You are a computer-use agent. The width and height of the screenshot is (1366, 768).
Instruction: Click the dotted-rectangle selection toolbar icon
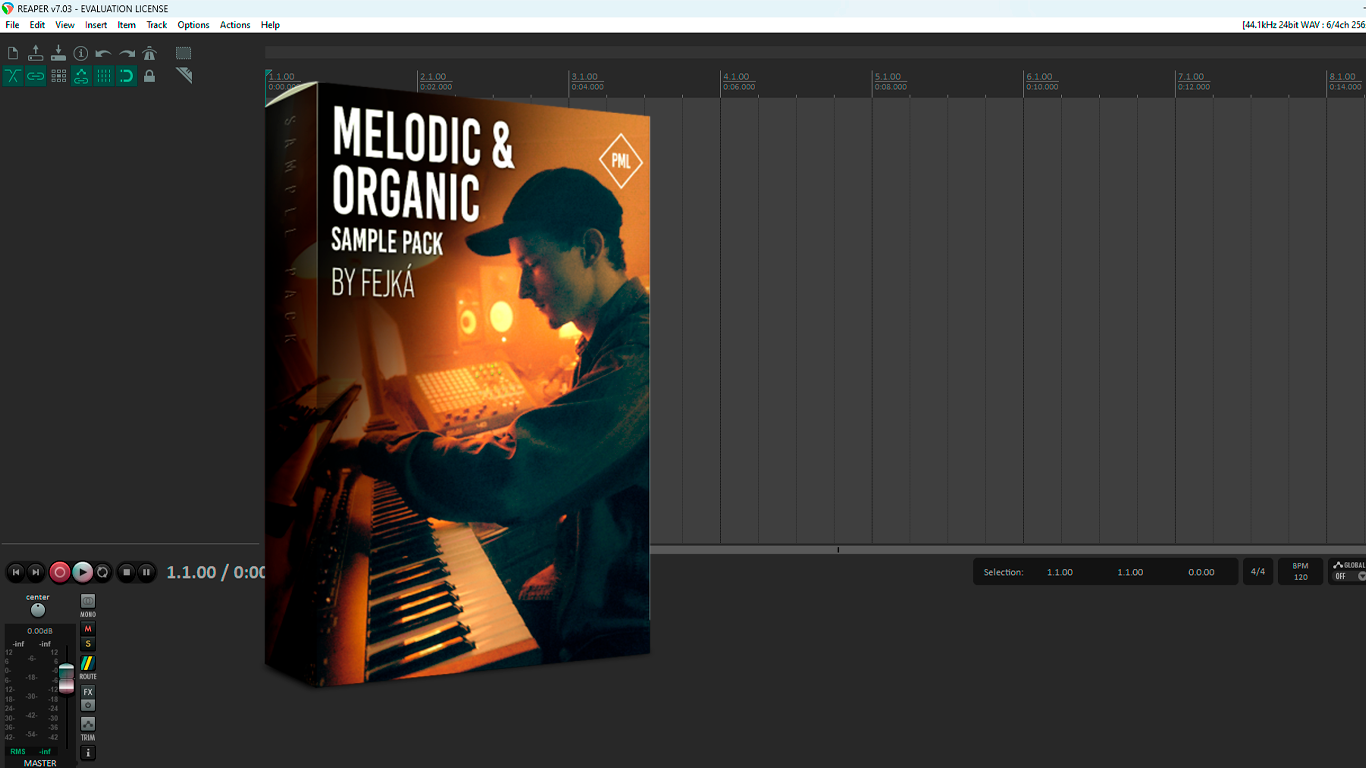(x=184, y=53)
